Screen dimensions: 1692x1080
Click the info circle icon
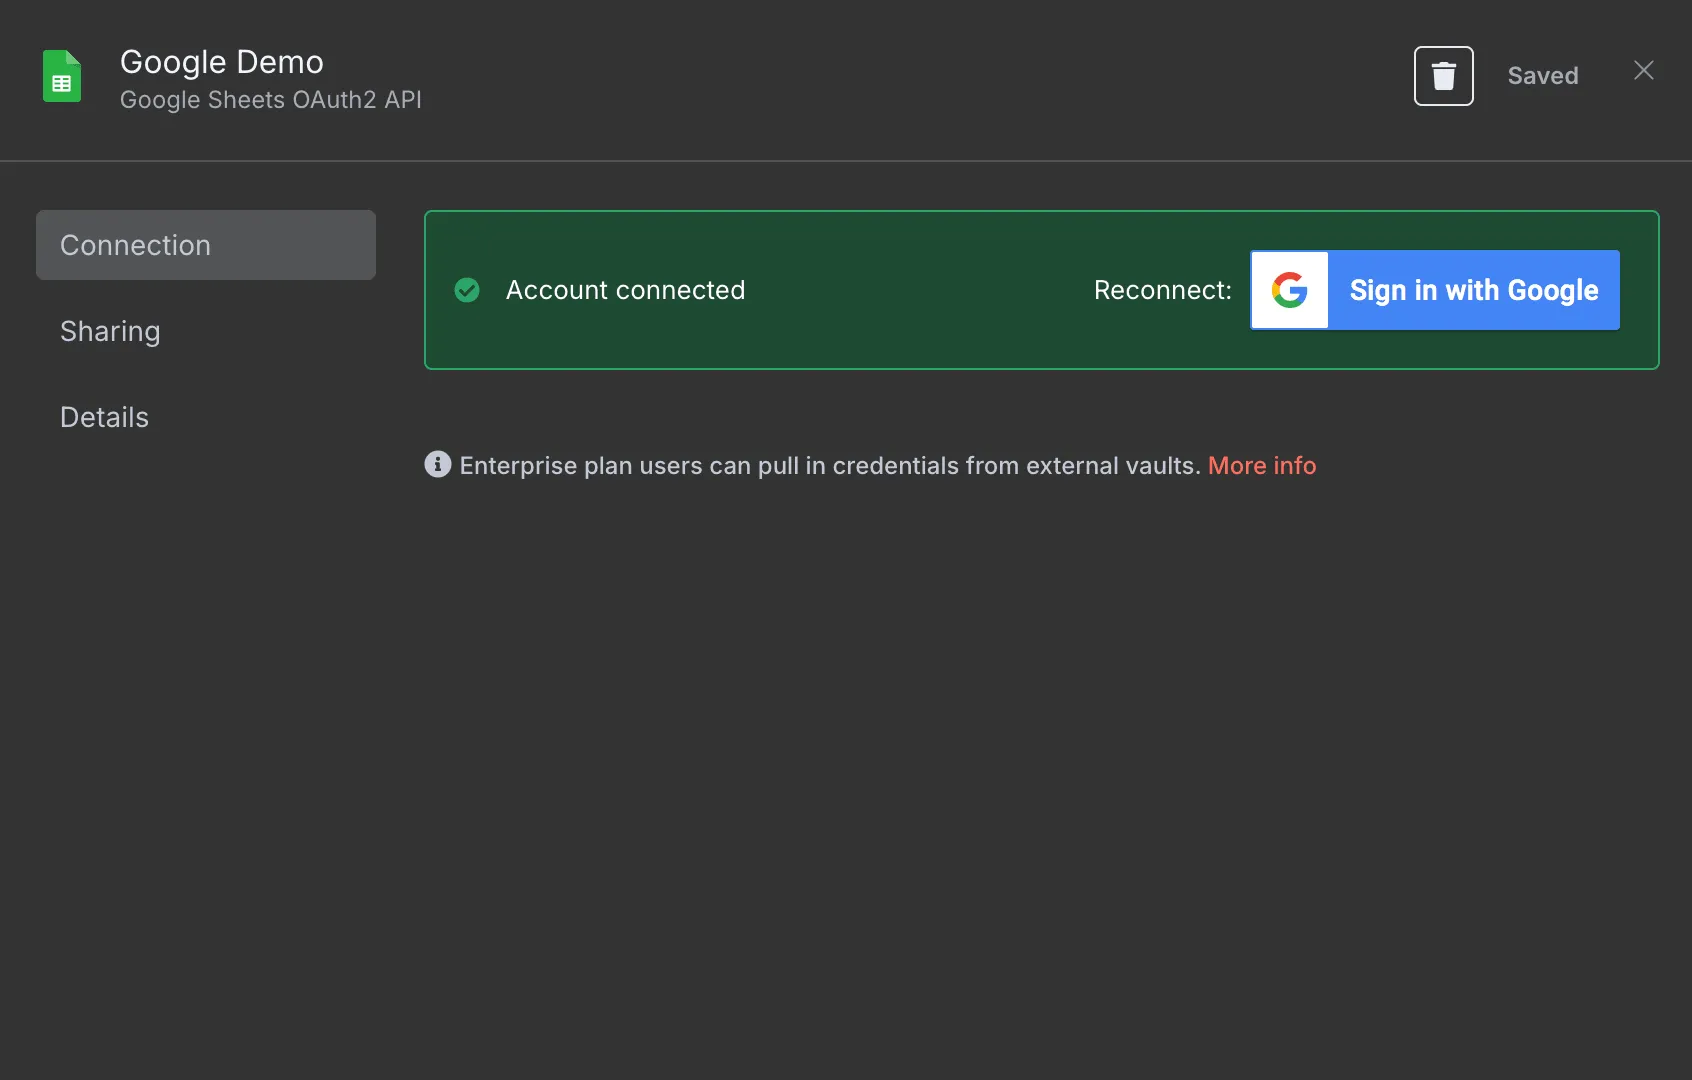(437, 465)
